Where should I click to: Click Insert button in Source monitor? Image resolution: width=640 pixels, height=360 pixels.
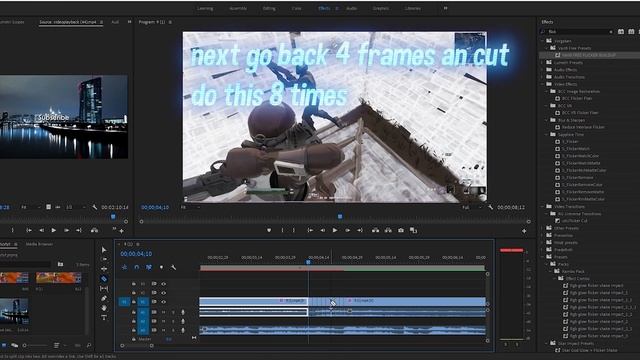click(94, 230)
